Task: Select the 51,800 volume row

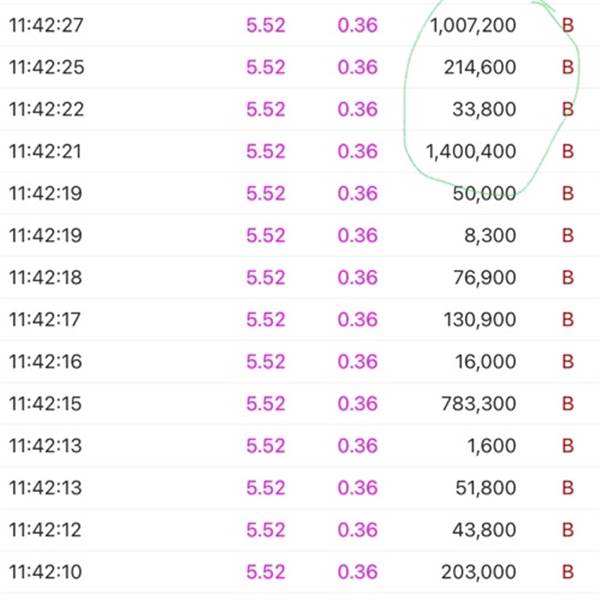Action: click(x=300, y=488)
